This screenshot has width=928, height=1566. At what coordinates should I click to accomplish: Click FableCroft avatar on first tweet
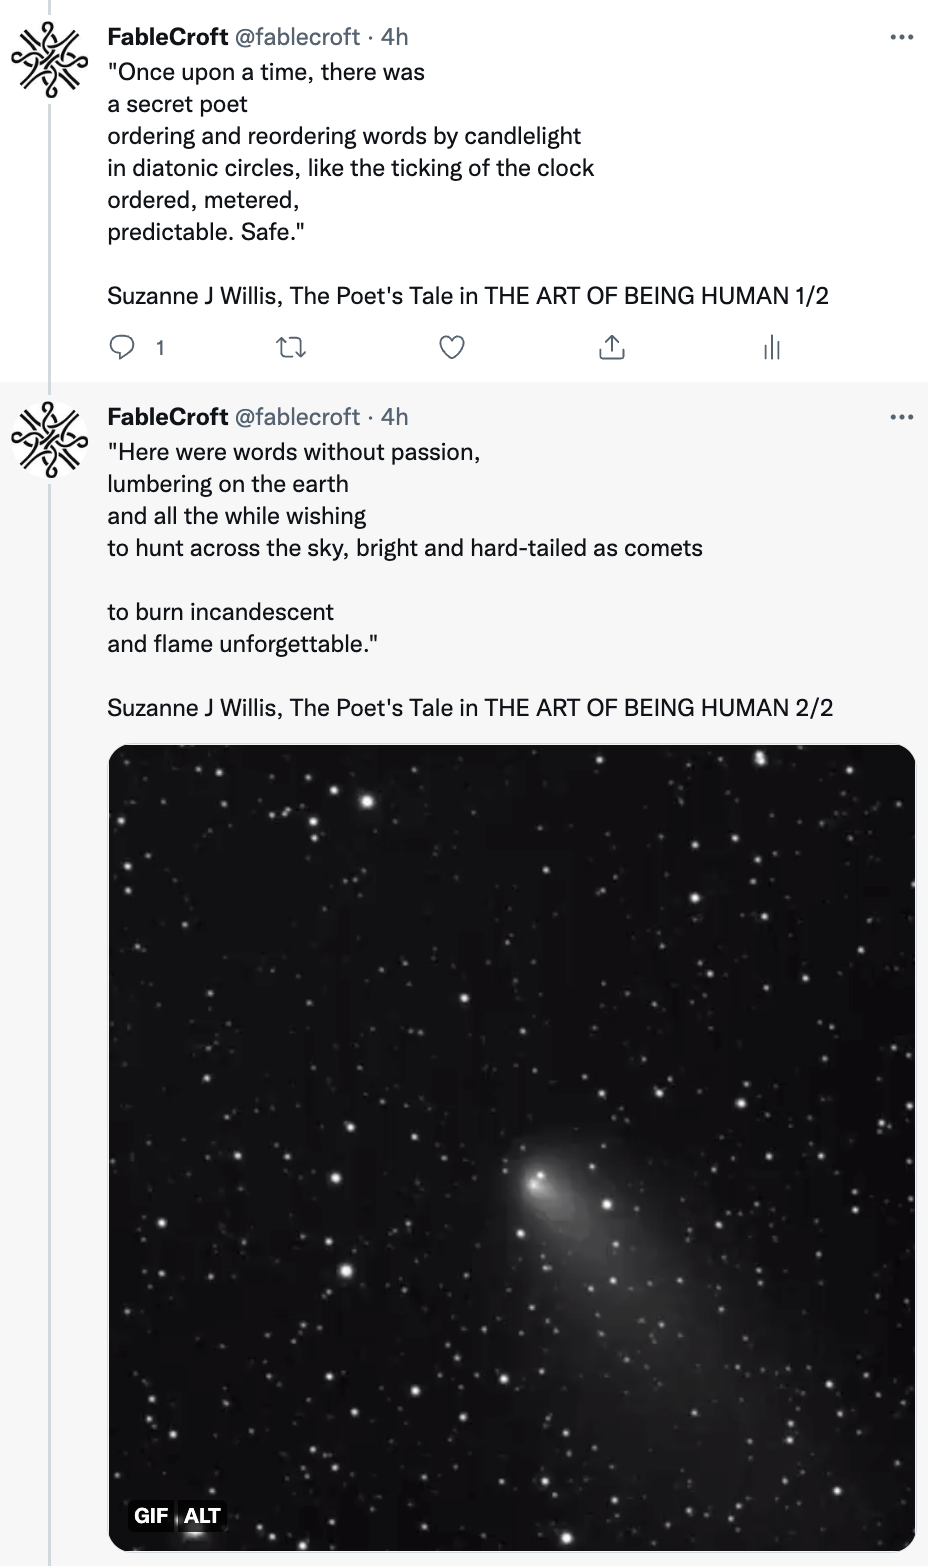[x=50, y=60]
